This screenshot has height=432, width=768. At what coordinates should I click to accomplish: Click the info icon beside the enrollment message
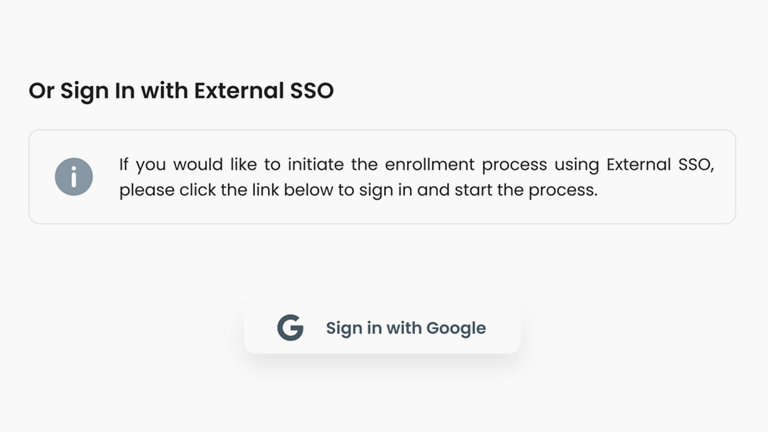point(74,177)
